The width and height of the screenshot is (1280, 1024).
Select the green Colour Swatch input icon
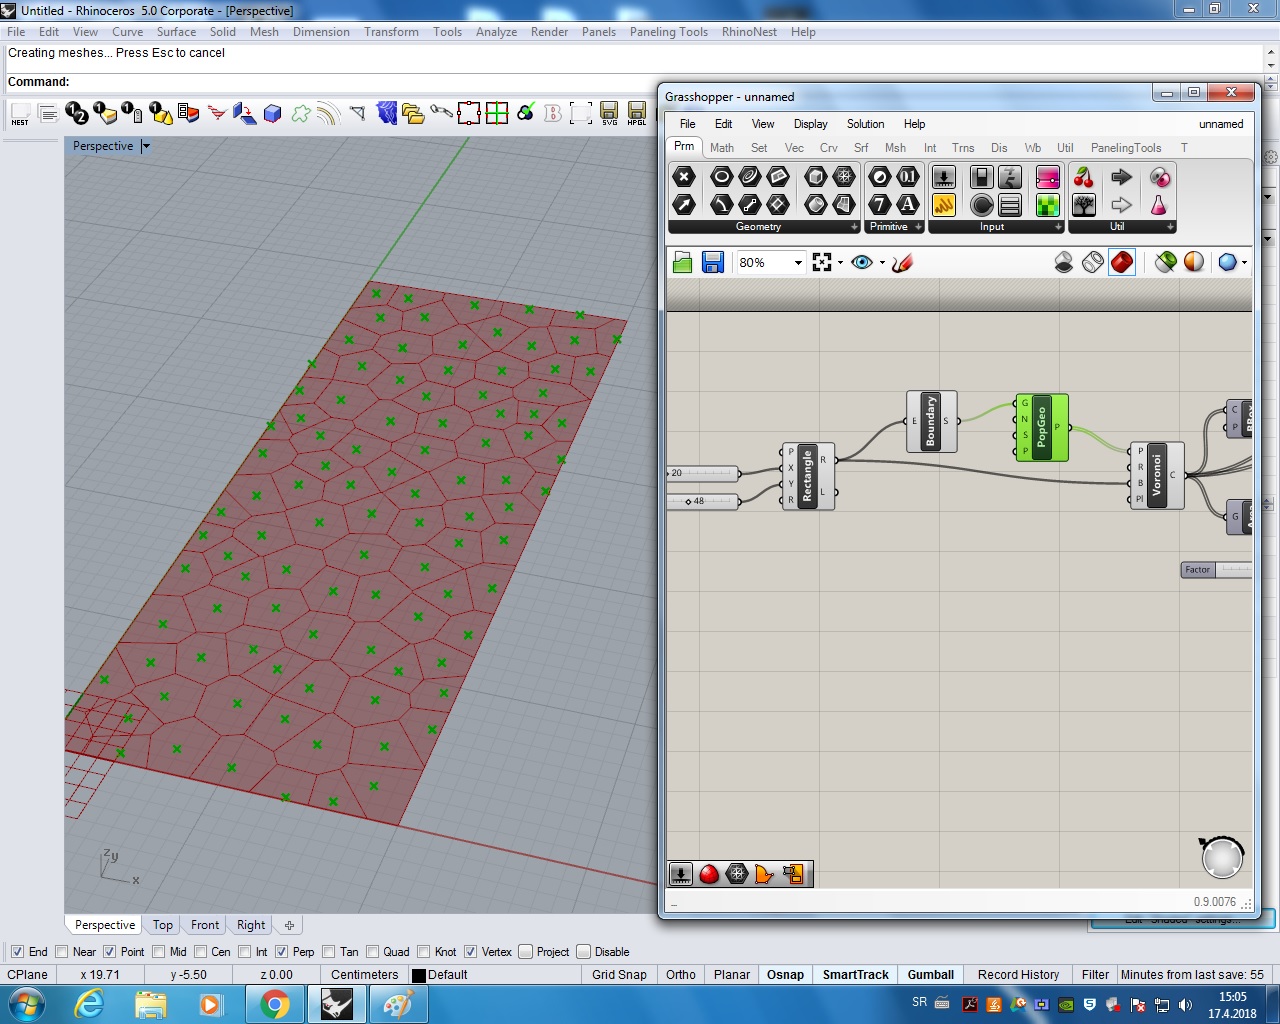pos(1047,205)
